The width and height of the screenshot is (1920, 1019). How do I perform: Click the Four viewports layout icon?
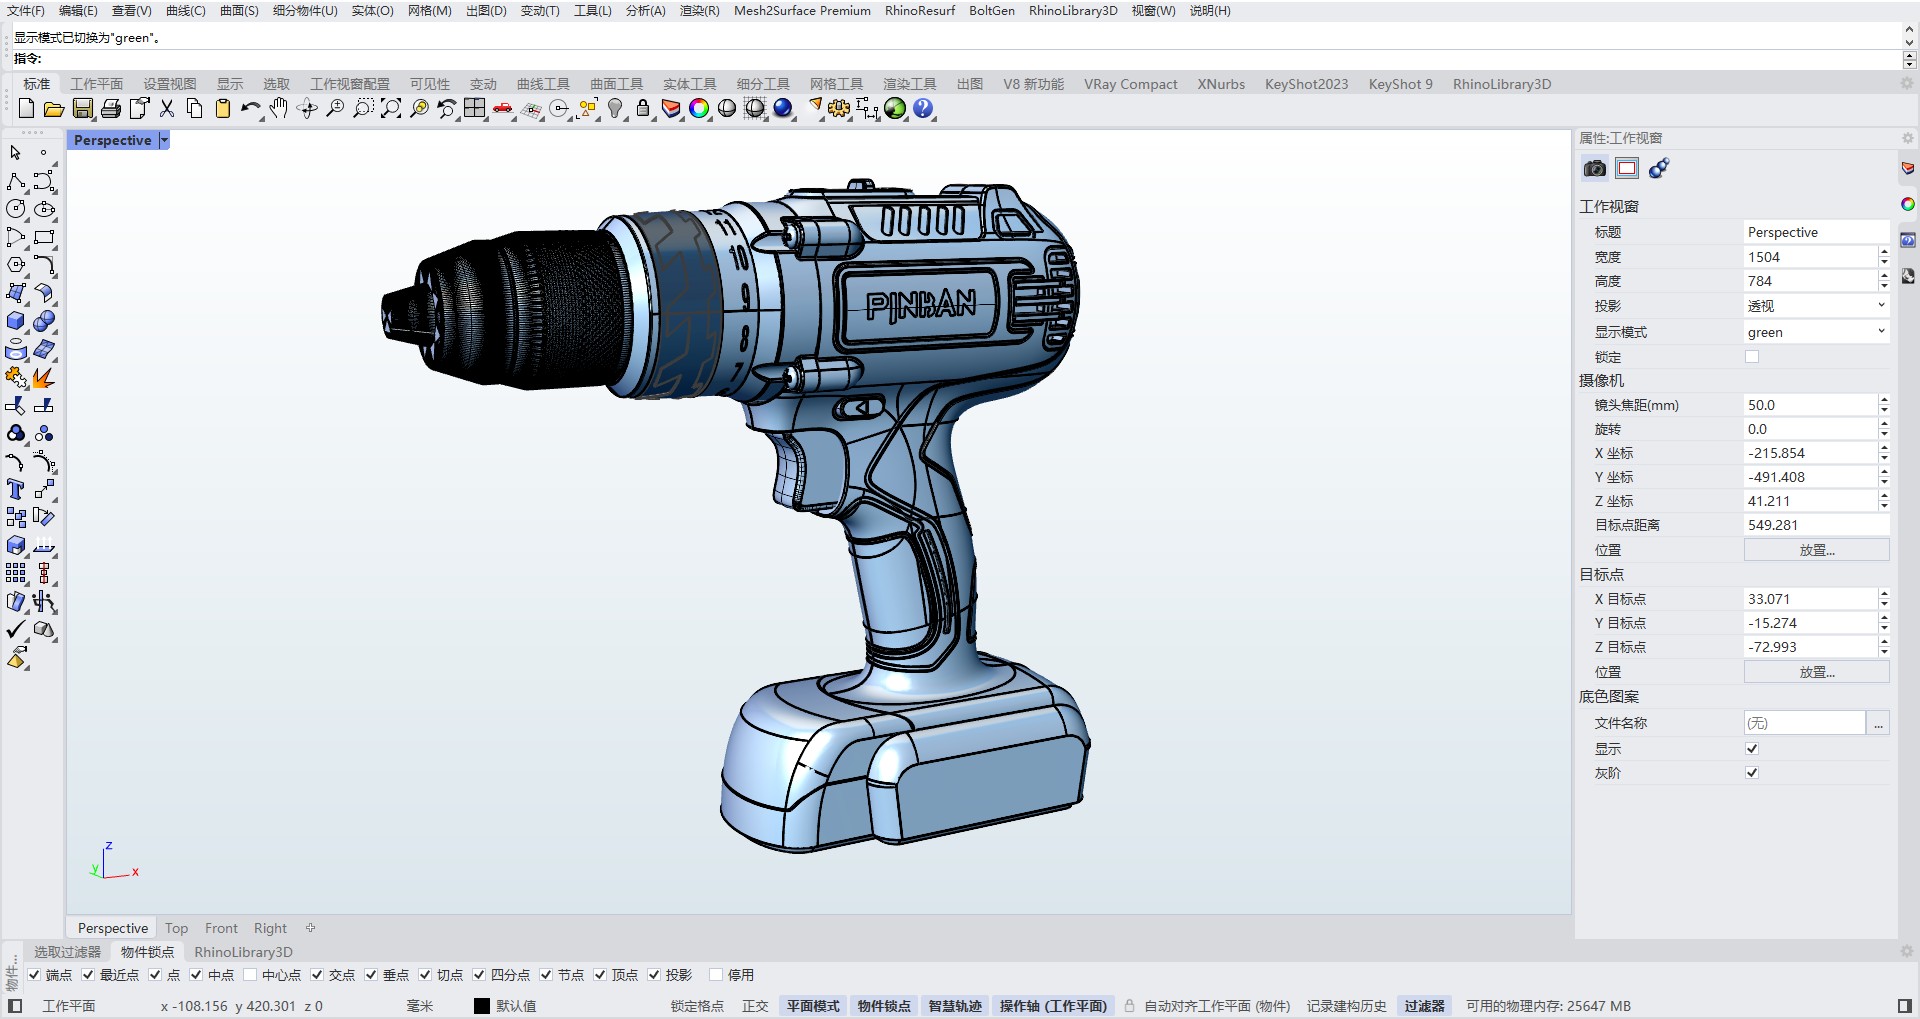click(475, 109)
